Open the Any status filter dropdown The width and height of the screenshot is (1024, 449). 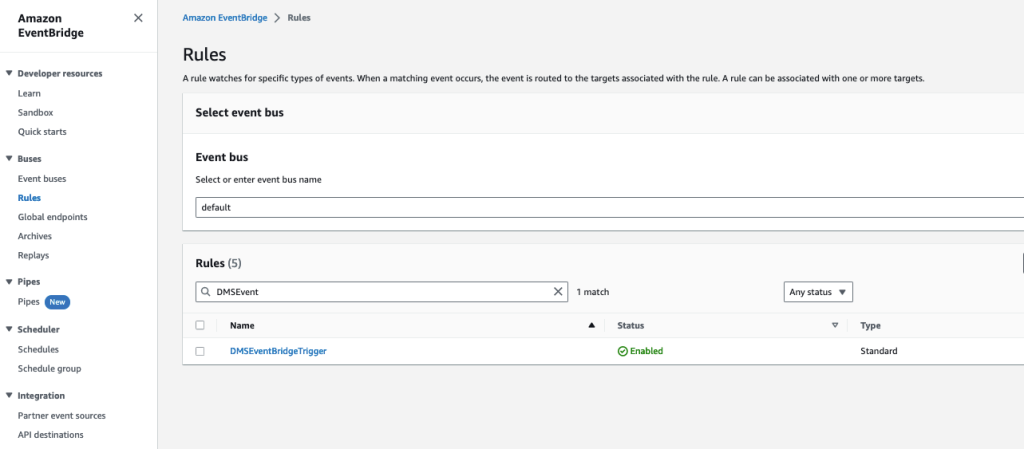coord(818,292)
